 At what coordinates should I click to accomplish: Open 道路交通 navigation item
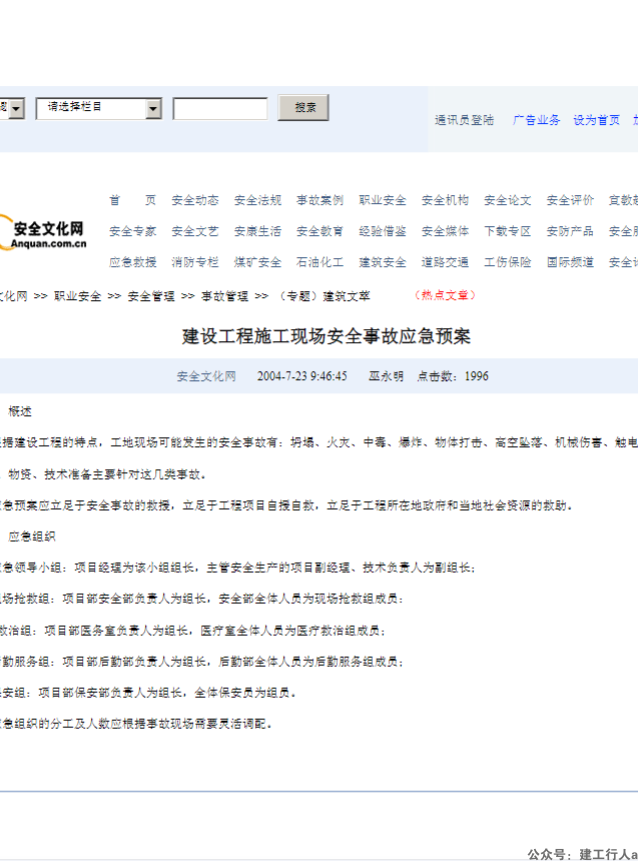[445, 262]
